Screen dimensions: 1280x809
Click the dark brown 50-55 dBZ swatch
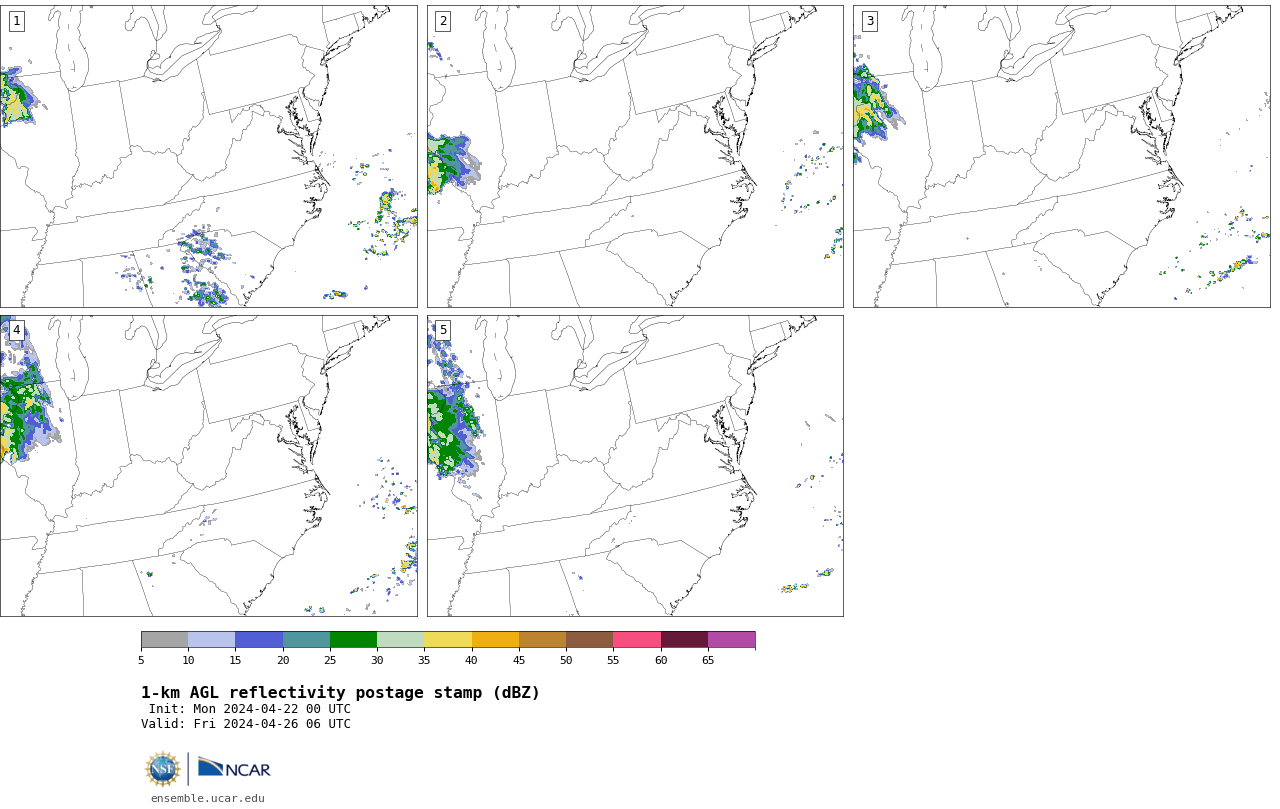coord(589,640)
